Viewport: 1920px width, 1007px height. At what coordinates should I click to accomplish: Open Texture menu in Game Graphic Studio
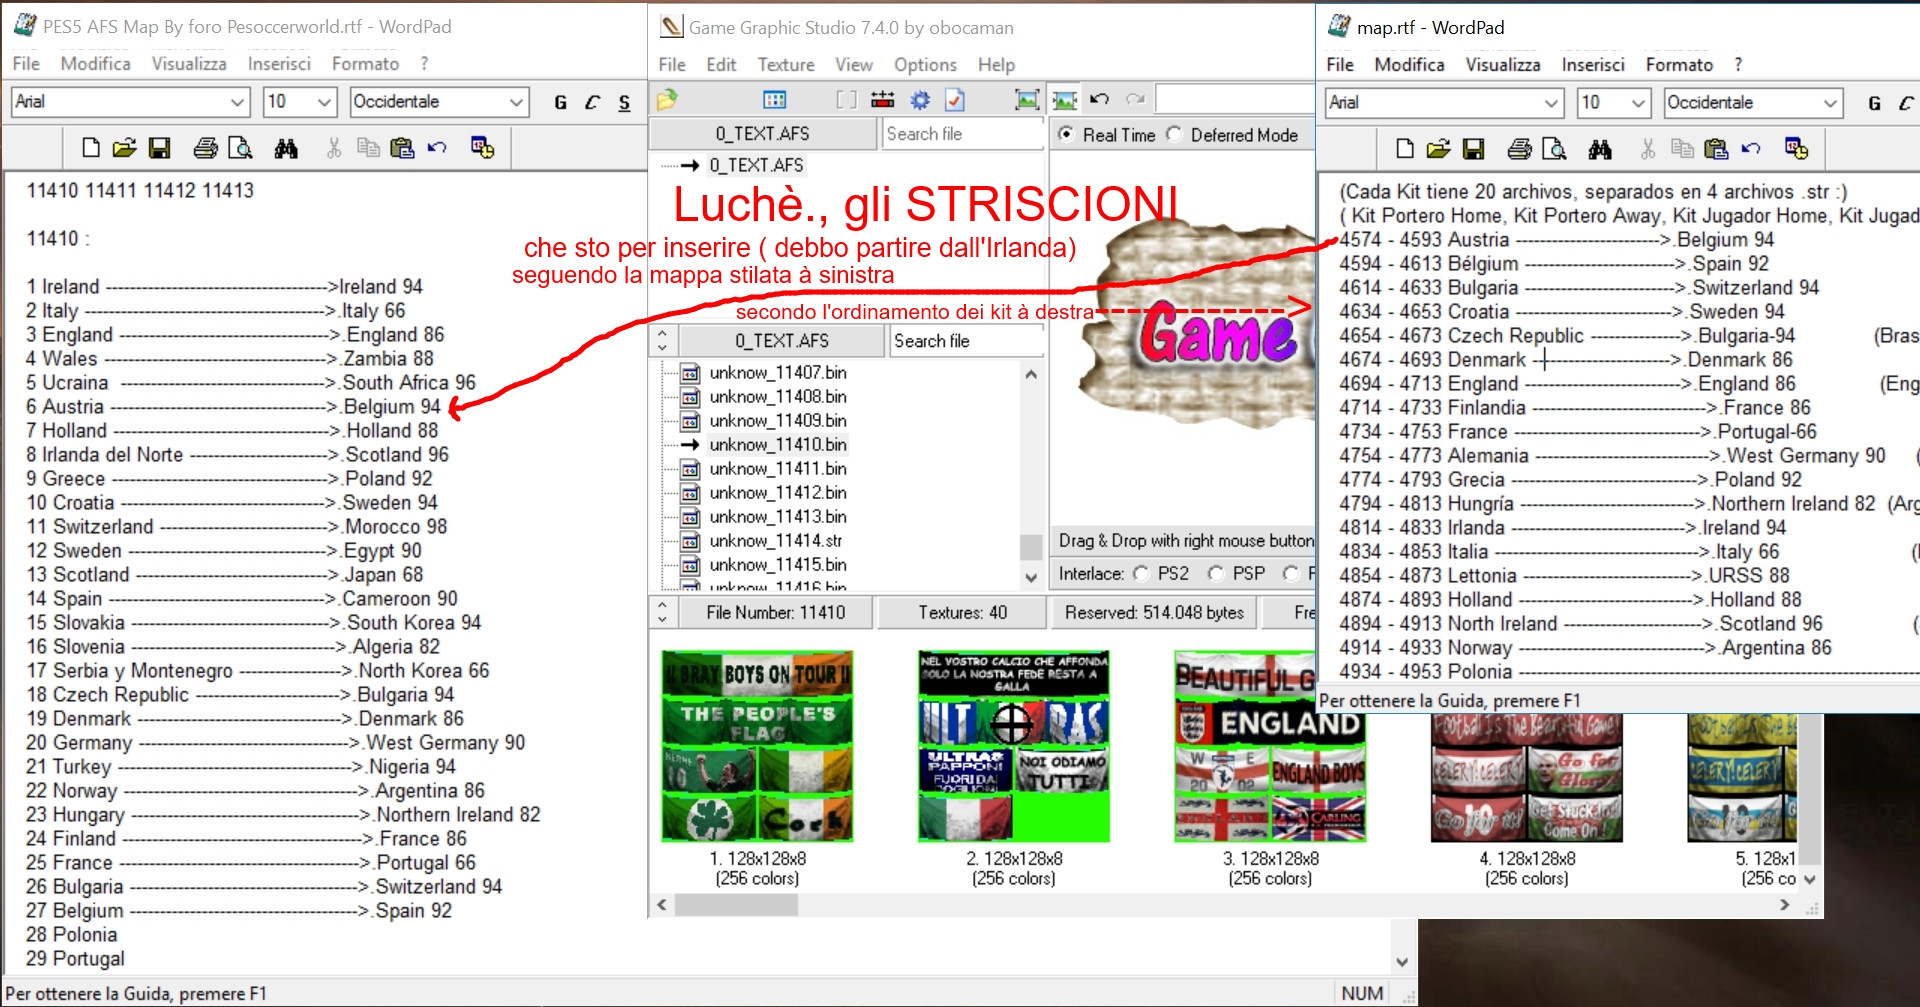pyautogui.click(x=786, y=64)
